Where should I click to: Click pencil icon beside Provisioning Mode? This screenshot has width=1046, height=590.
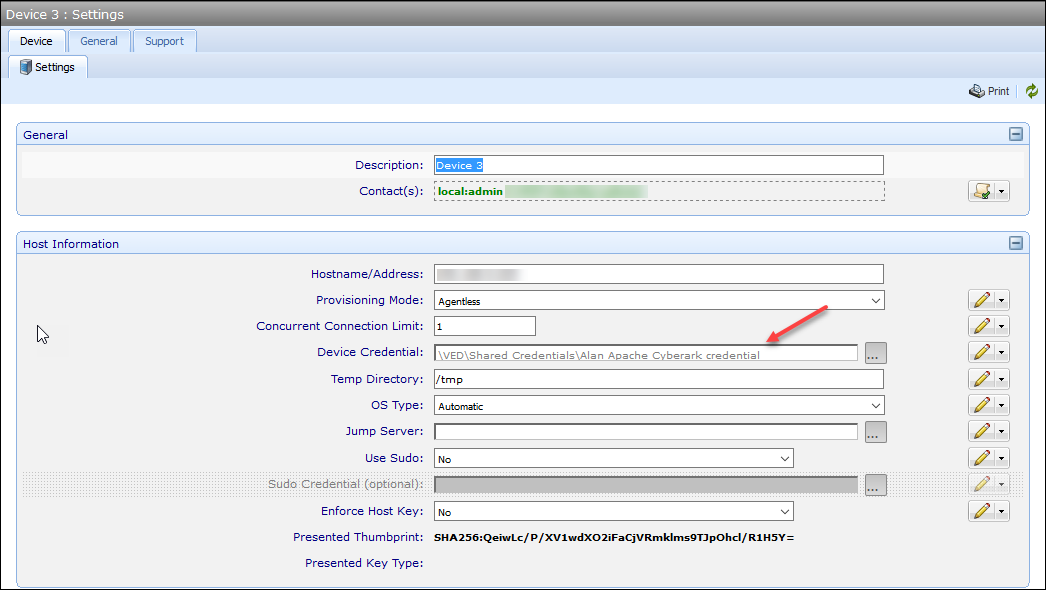coord(982,300)
